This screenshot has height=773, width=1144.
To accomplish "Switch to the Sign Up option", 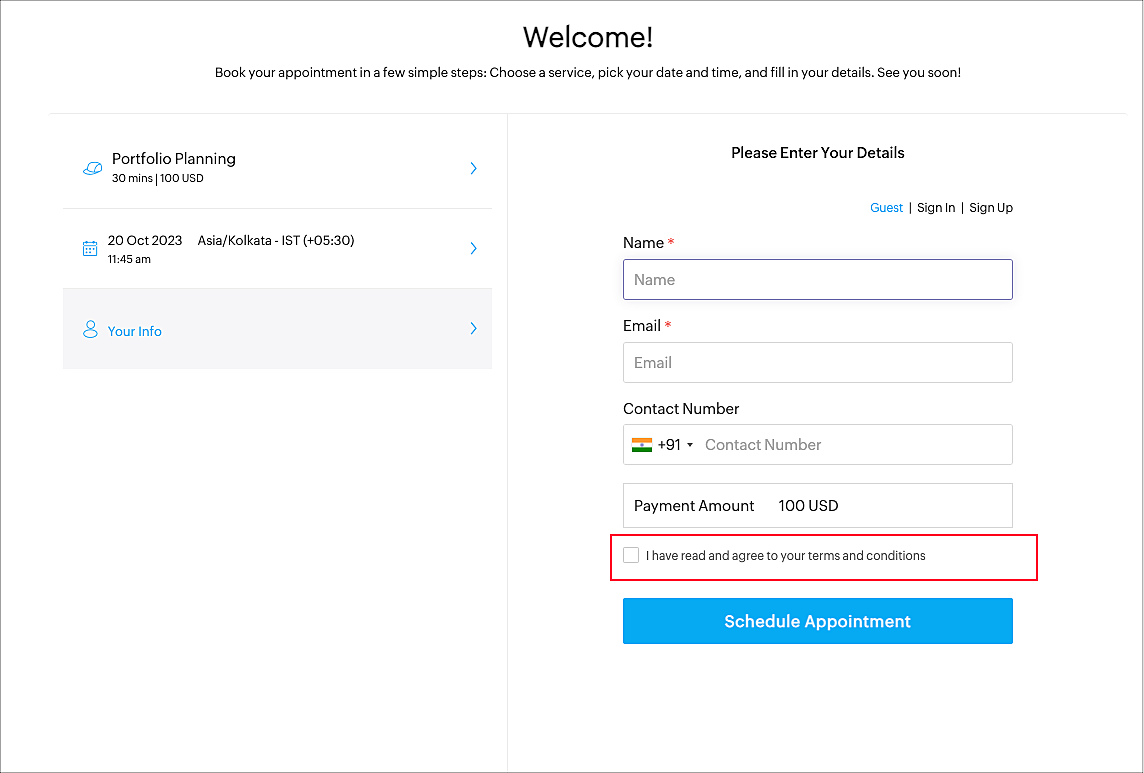I will pyautogui.click(x=991, y=208).
